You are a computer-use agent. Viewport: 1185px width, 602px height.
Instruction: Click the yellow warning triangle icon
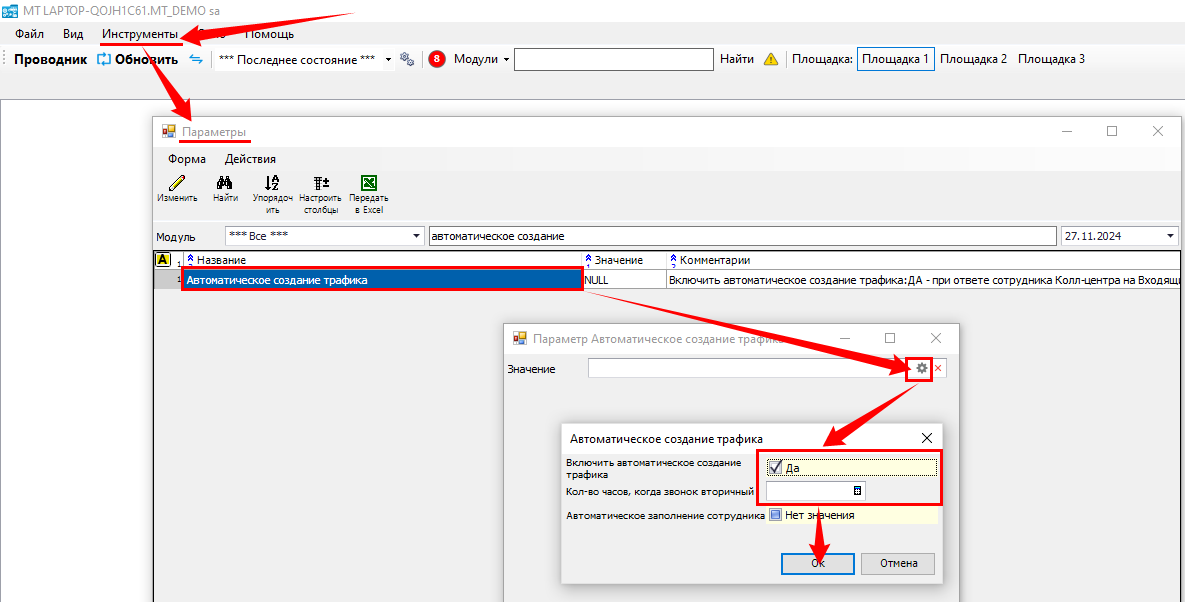[x=771, y=59]
